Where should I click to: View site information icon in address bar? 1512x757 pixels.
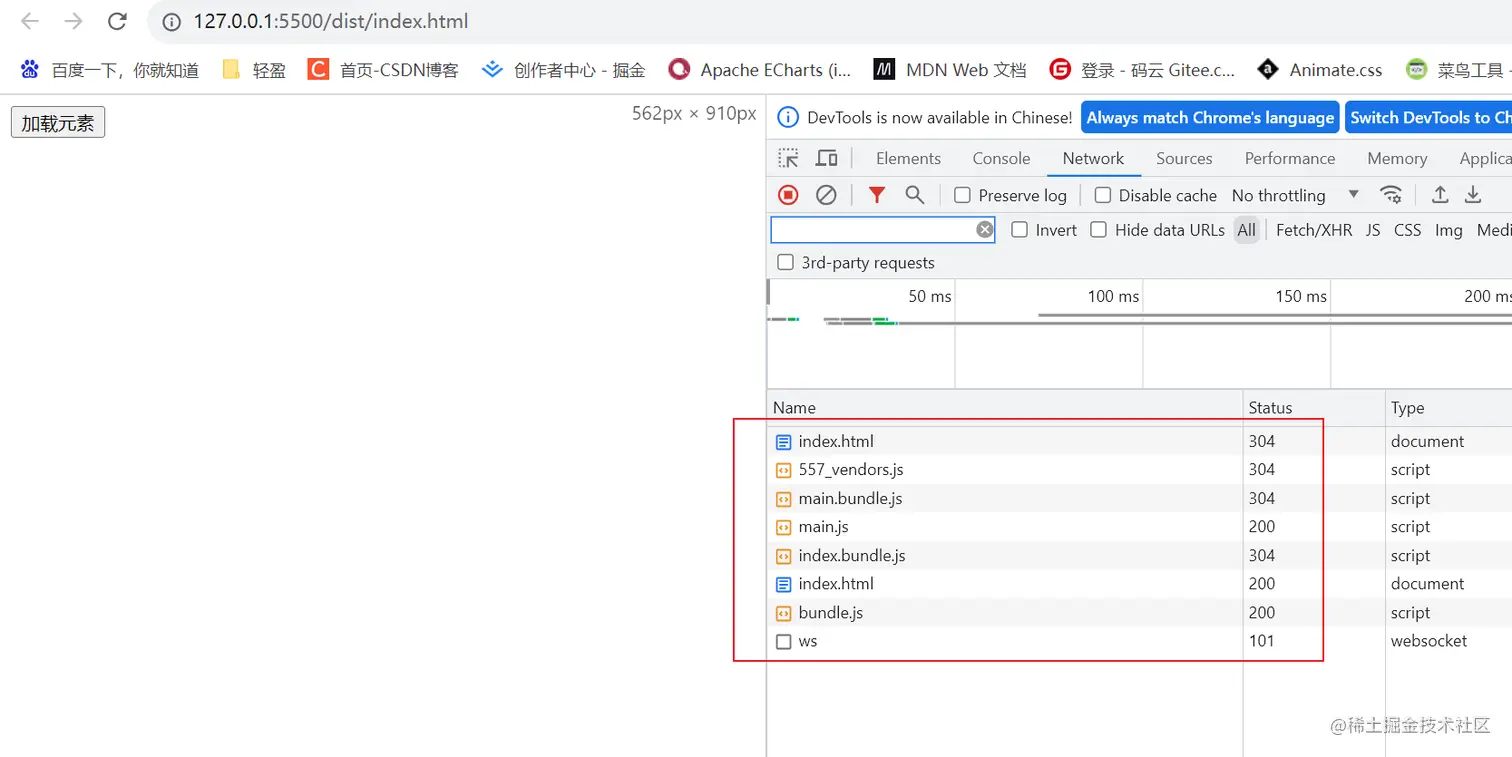click(171, 21)
